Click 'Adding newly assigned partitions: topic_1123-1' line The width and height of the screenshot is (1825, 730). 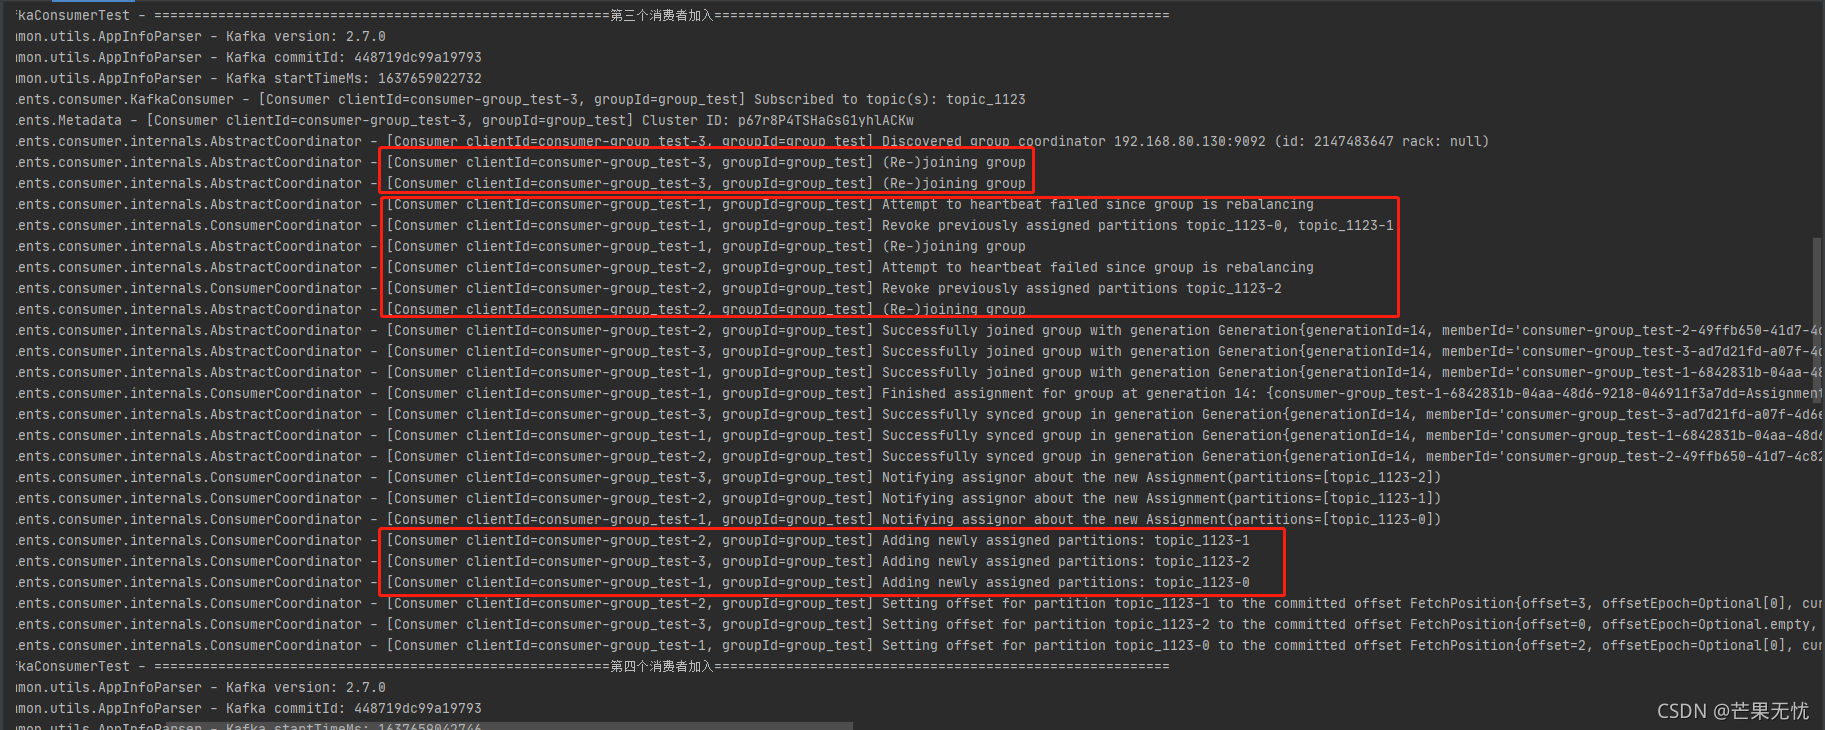[x=632, y=540]
